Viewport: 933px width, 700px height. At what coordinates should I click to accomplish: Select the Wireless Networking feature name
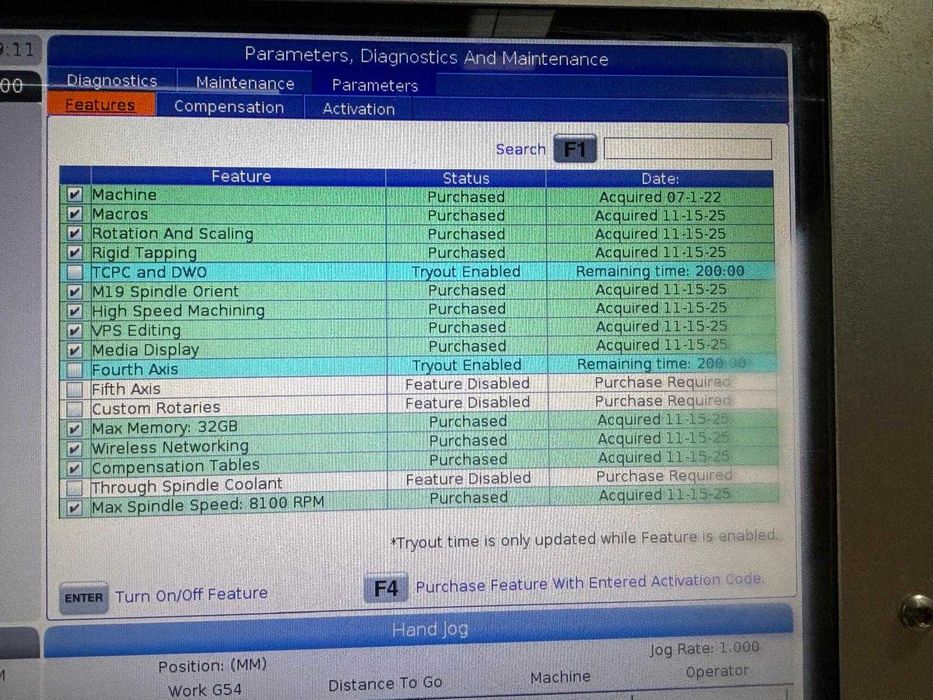[170, 447]
